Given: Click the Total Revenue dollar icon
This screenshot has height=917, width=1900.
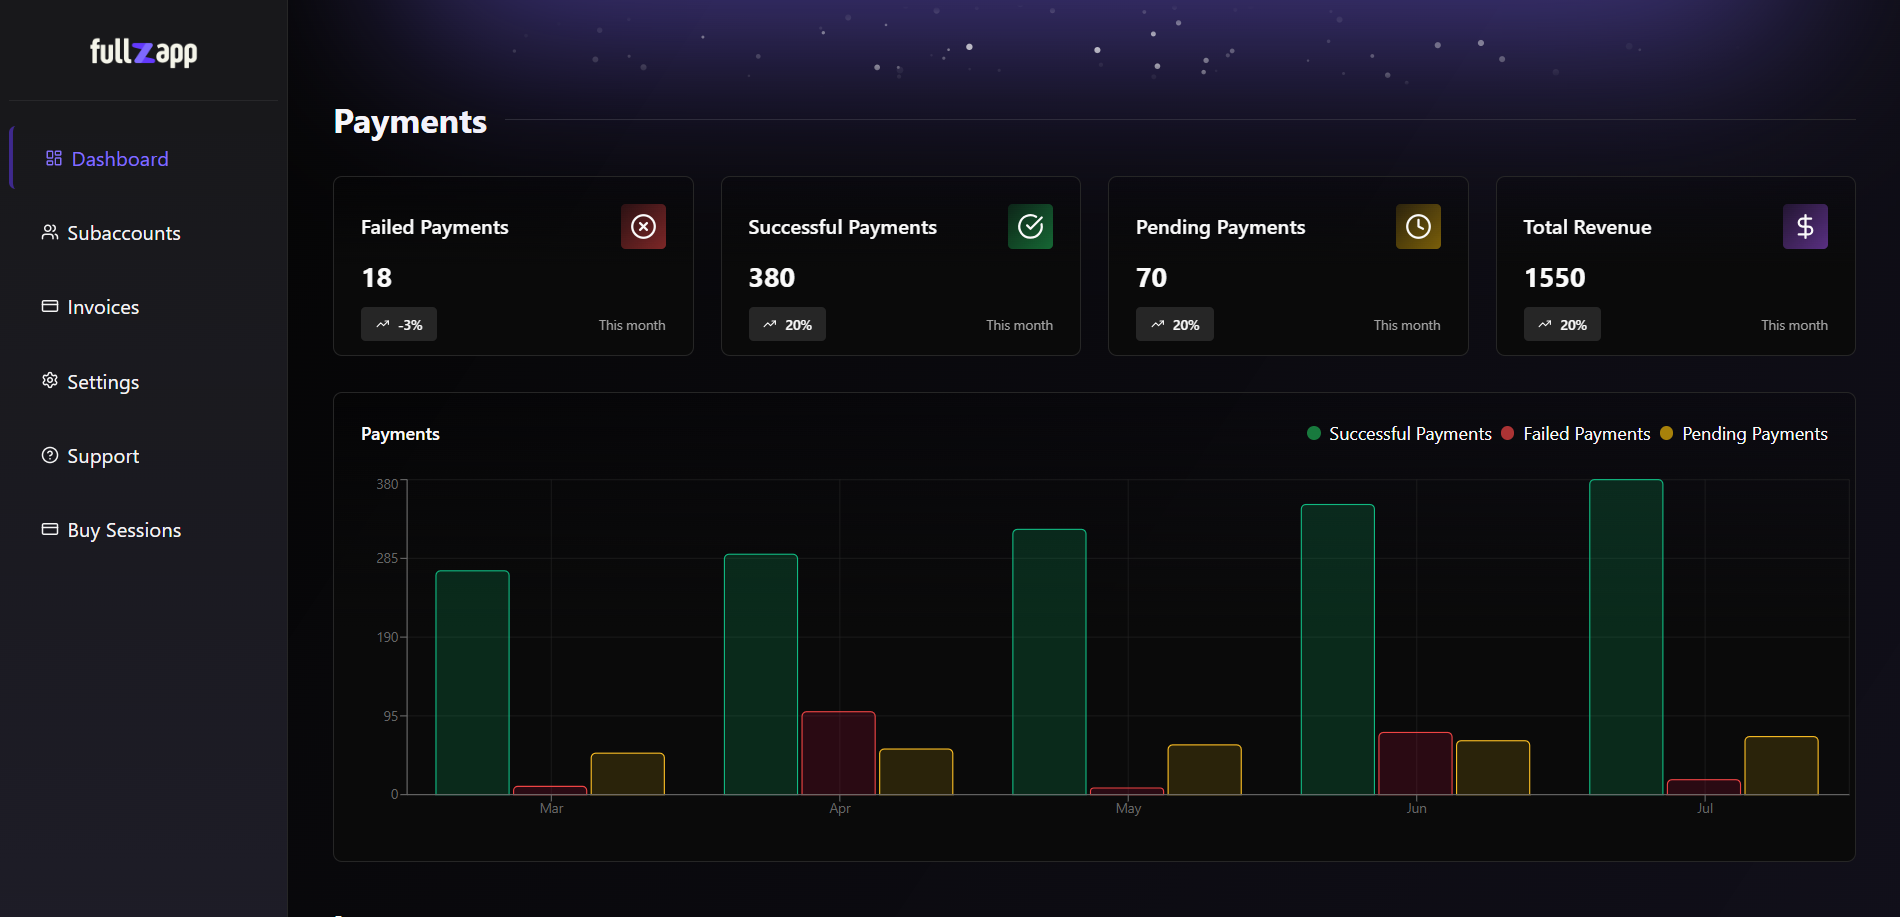Looking at the screenshot, I should (1805, 226).
